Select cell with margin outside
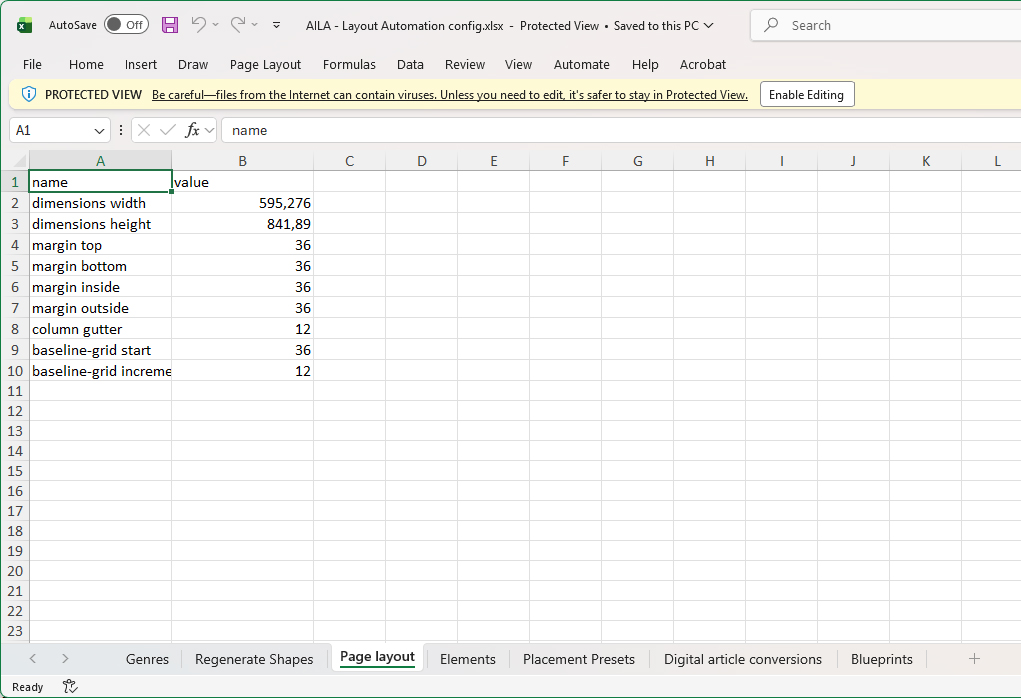Image resolution: width=1021 pixels, height=698 pixels. click(100, 308)
